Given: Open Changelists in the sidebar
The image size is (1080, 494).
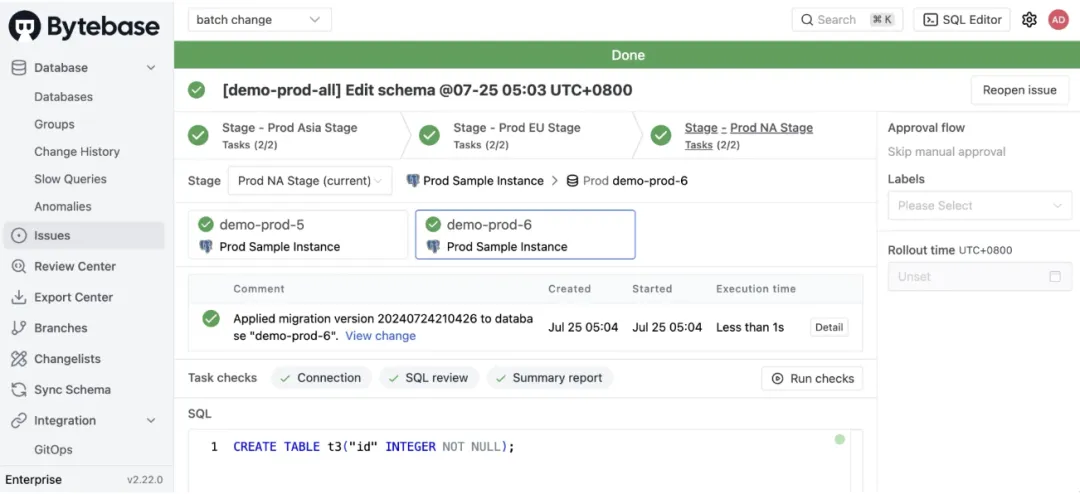Looking at the screenshot, I should pos(67,359).
